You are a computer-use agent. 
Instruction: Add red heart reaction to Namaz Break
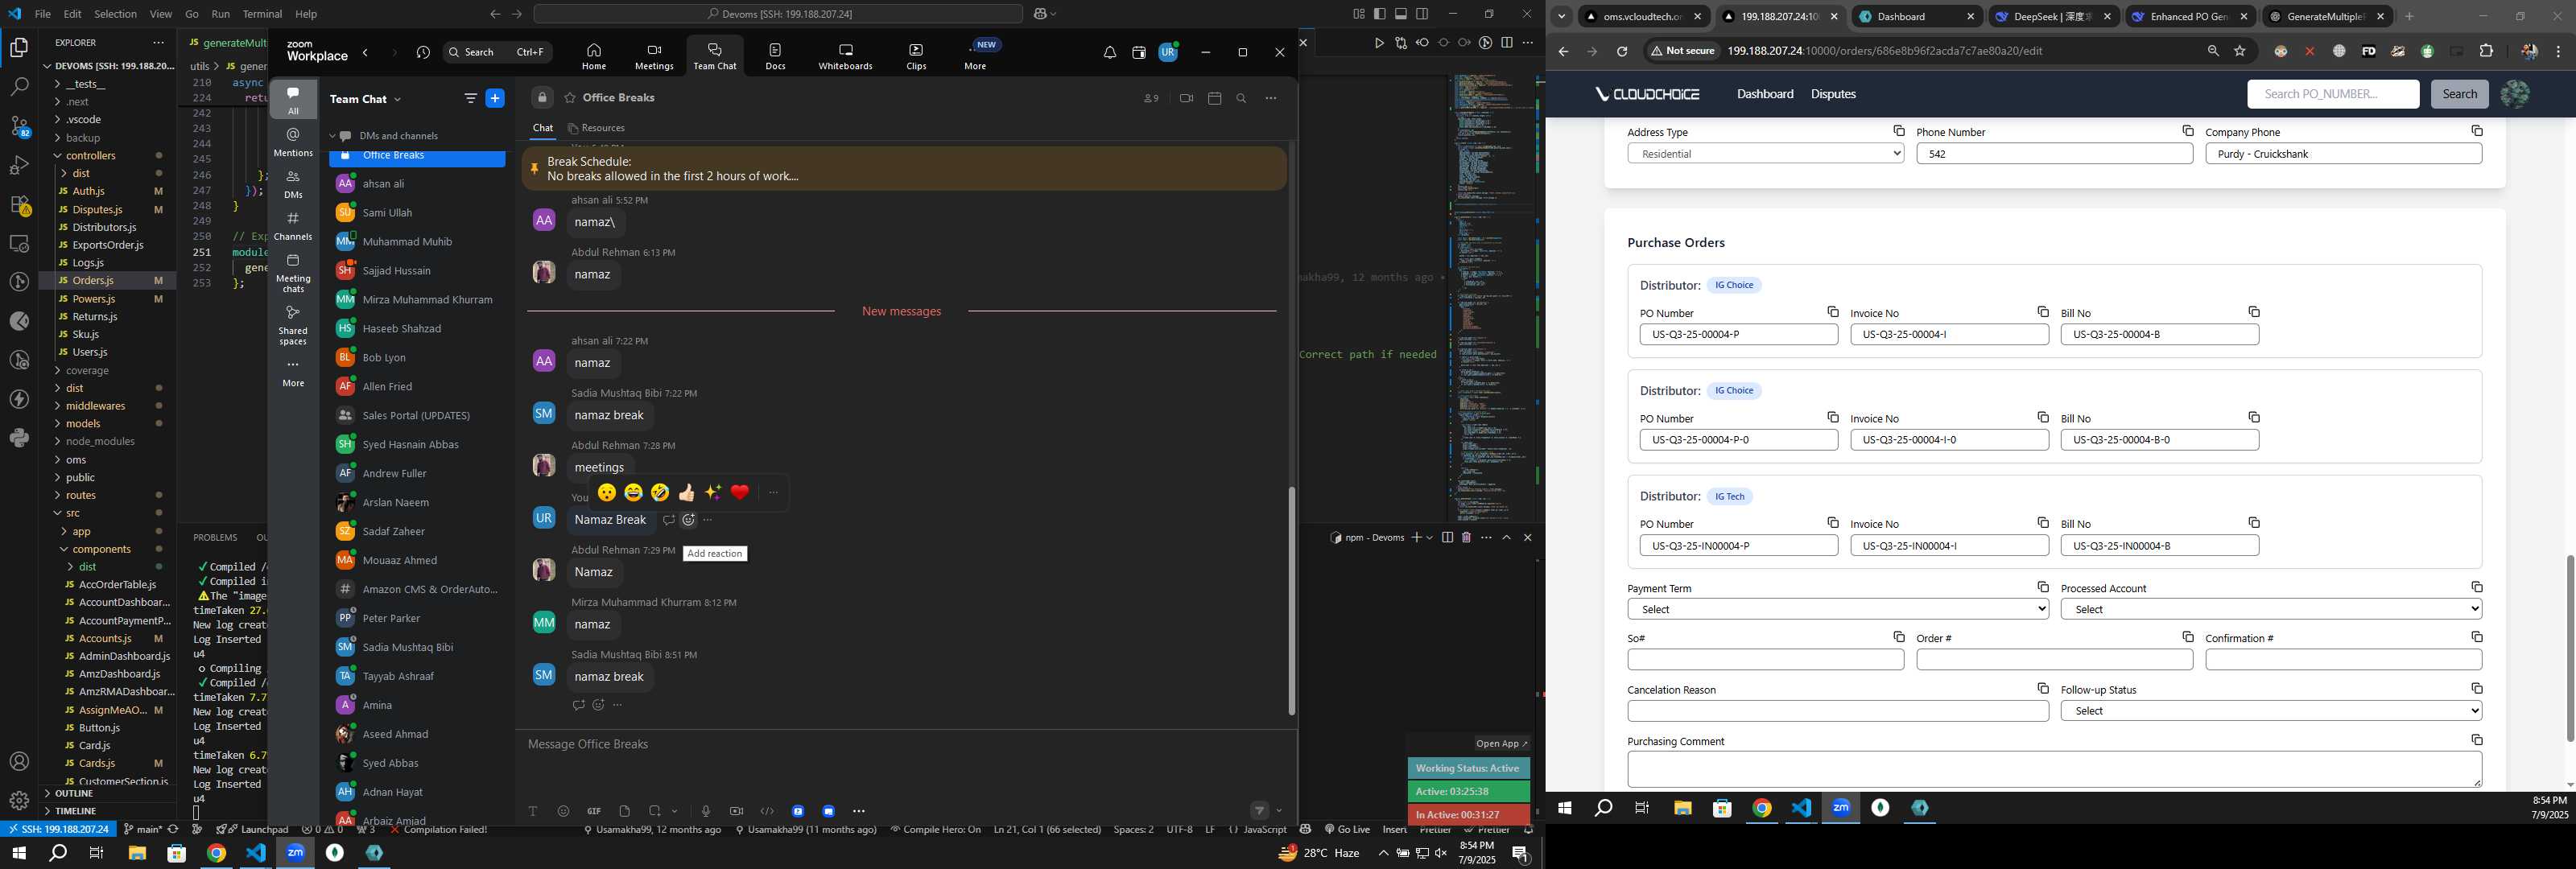(740, 492)
